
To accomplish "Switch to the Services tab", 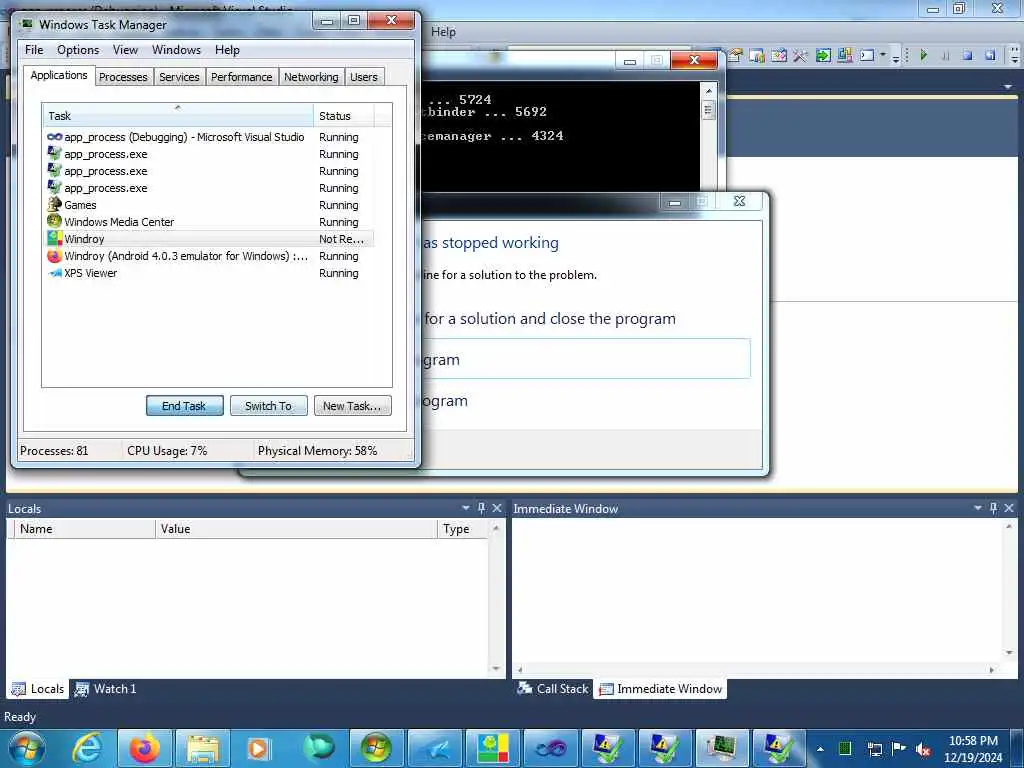I will [180, 77].
